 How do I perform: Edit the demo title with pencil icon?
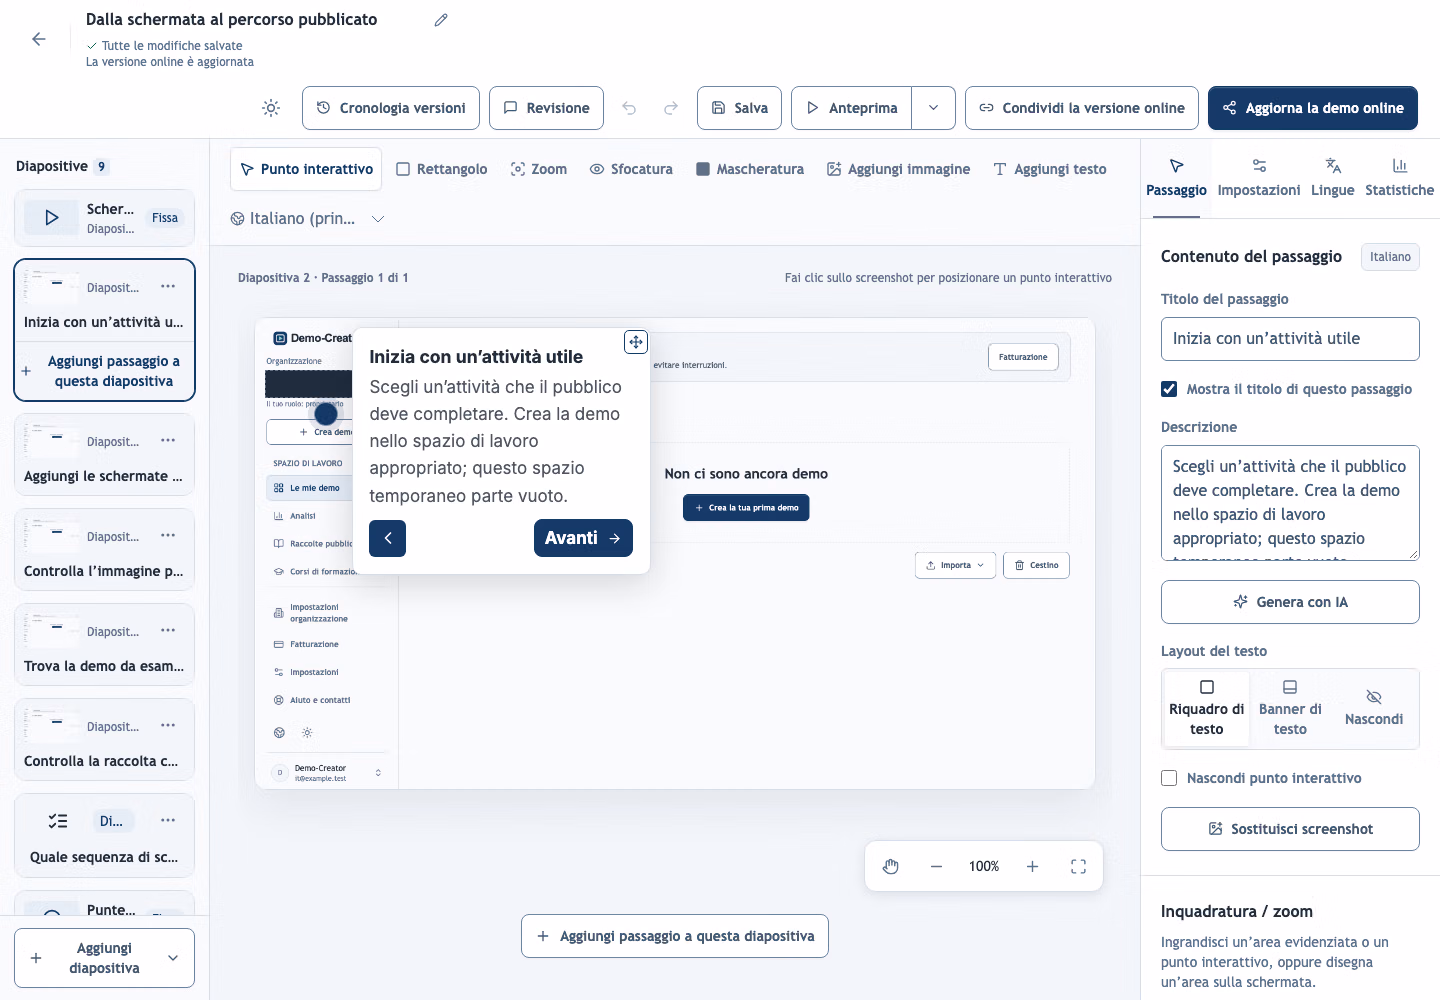pos(441,20)
